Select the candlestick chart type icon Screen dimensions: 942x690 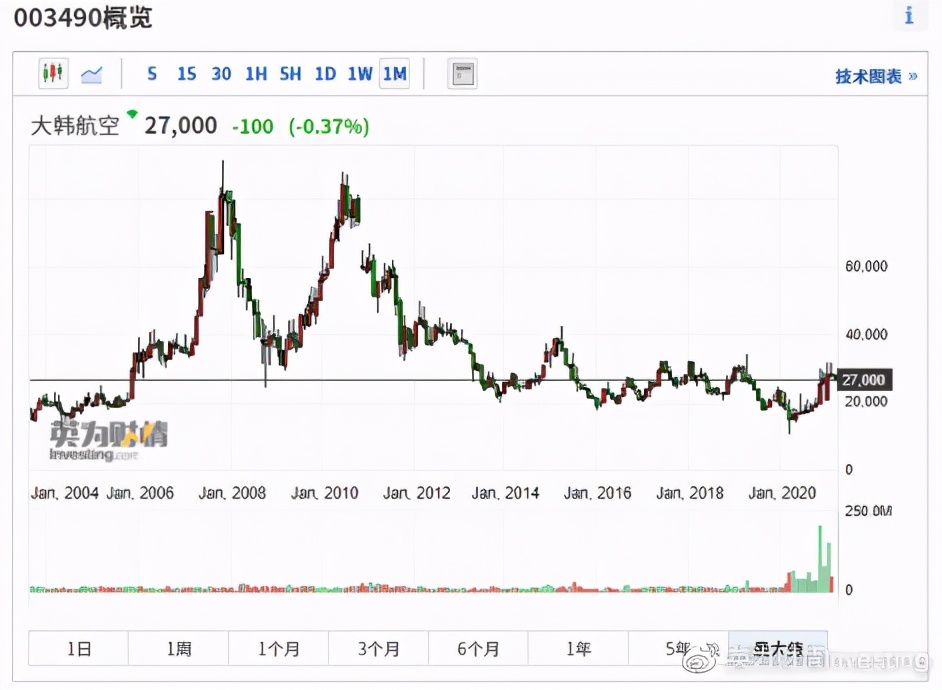pos(53,74)
